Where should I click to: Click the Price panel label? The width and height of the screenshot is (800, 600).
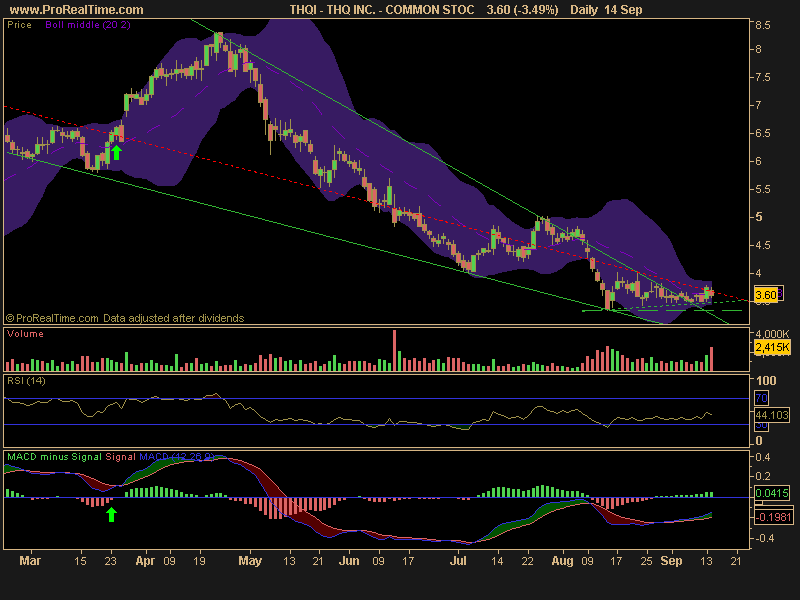[x=19, y=24]
